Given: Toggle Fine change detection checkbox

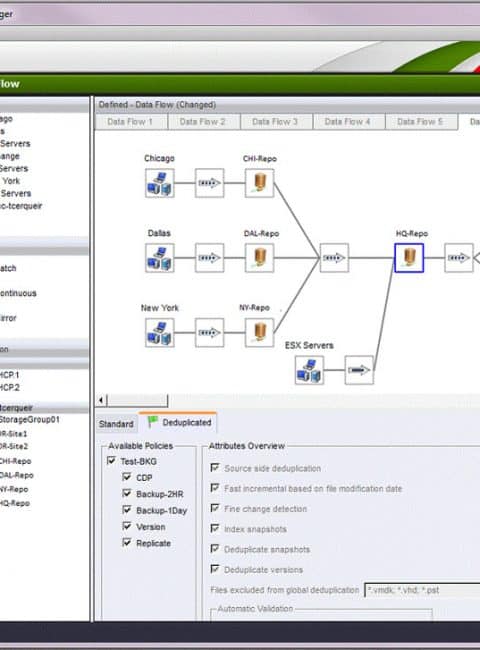Looking at the screenshot, I should coord(215,508).
